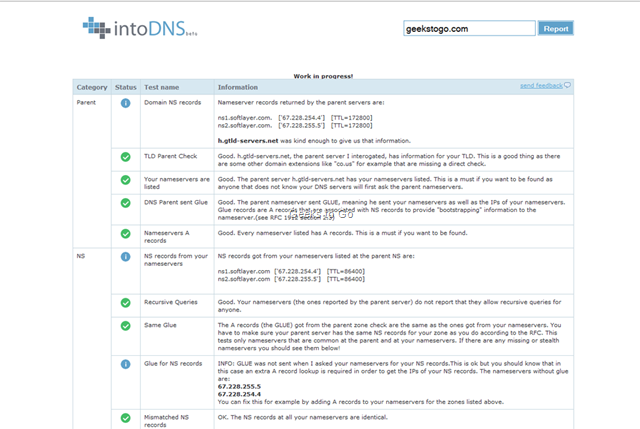Click the Category column header

click(x=92, y=87)
